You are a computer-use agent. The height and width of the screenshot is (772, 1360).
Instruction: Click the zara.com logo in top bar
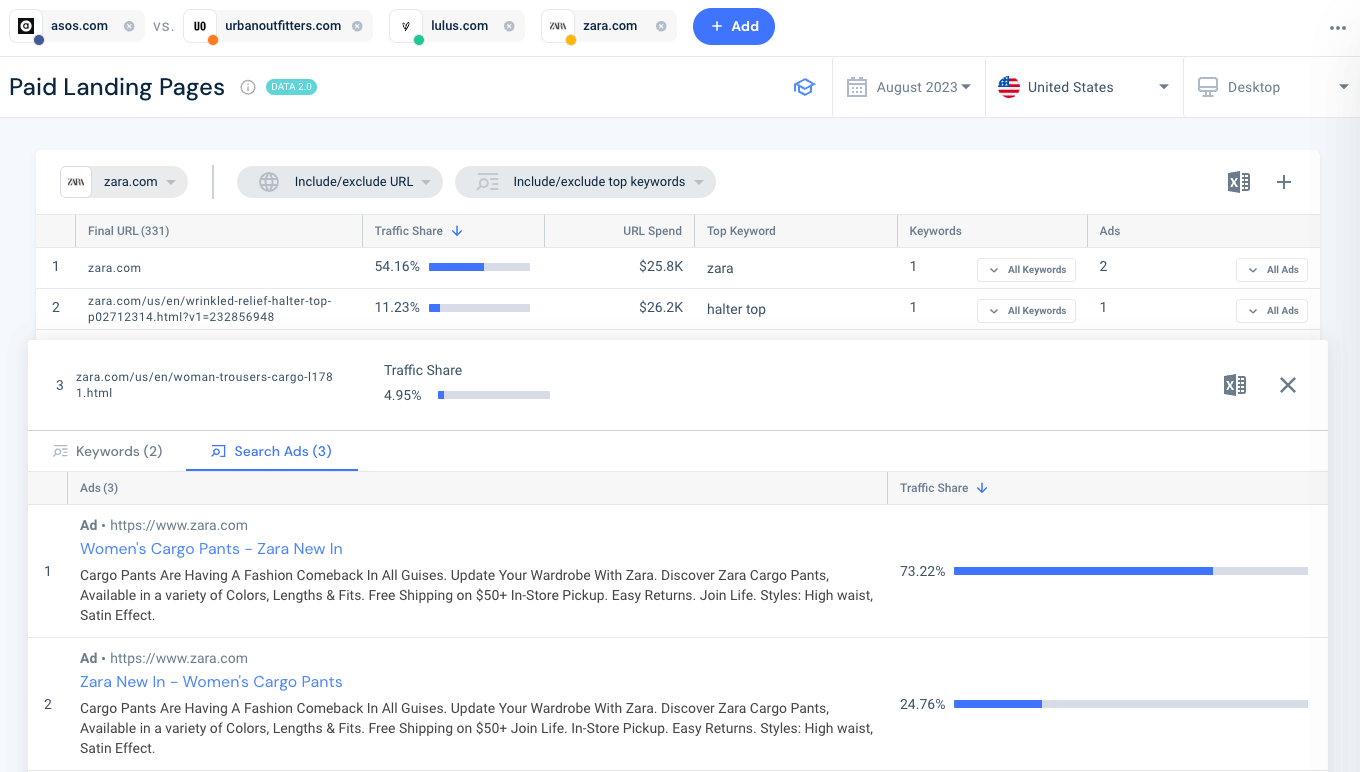pos(558,26)
